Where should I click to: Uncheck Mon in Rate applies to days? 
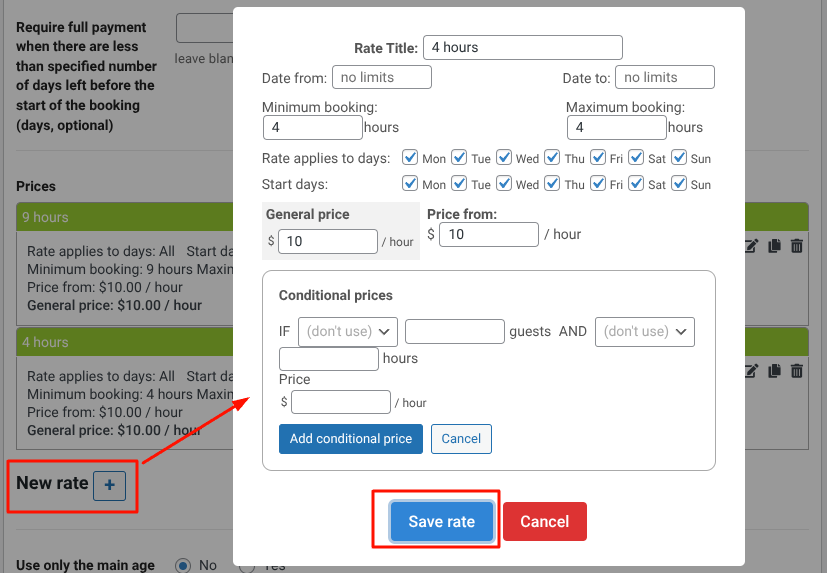410,158
